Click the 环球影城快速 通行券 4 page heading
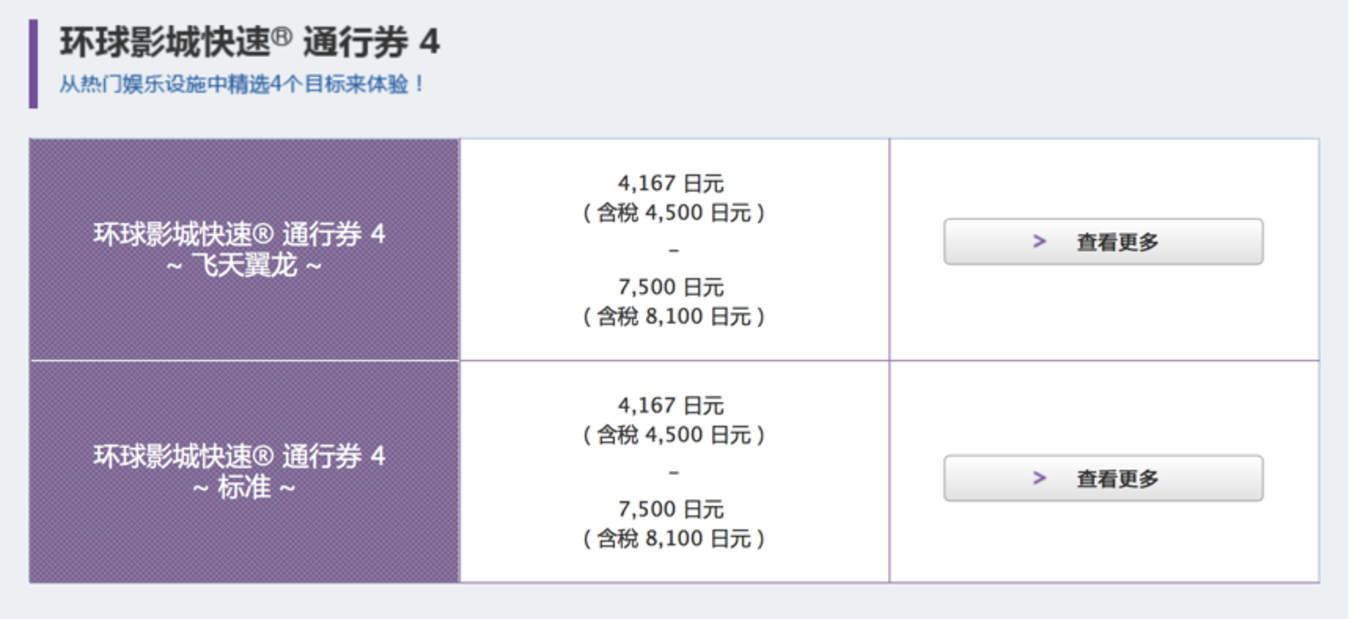Image resolution: width=1360 pixels, height=619 pixels. [x=249, y=43]
